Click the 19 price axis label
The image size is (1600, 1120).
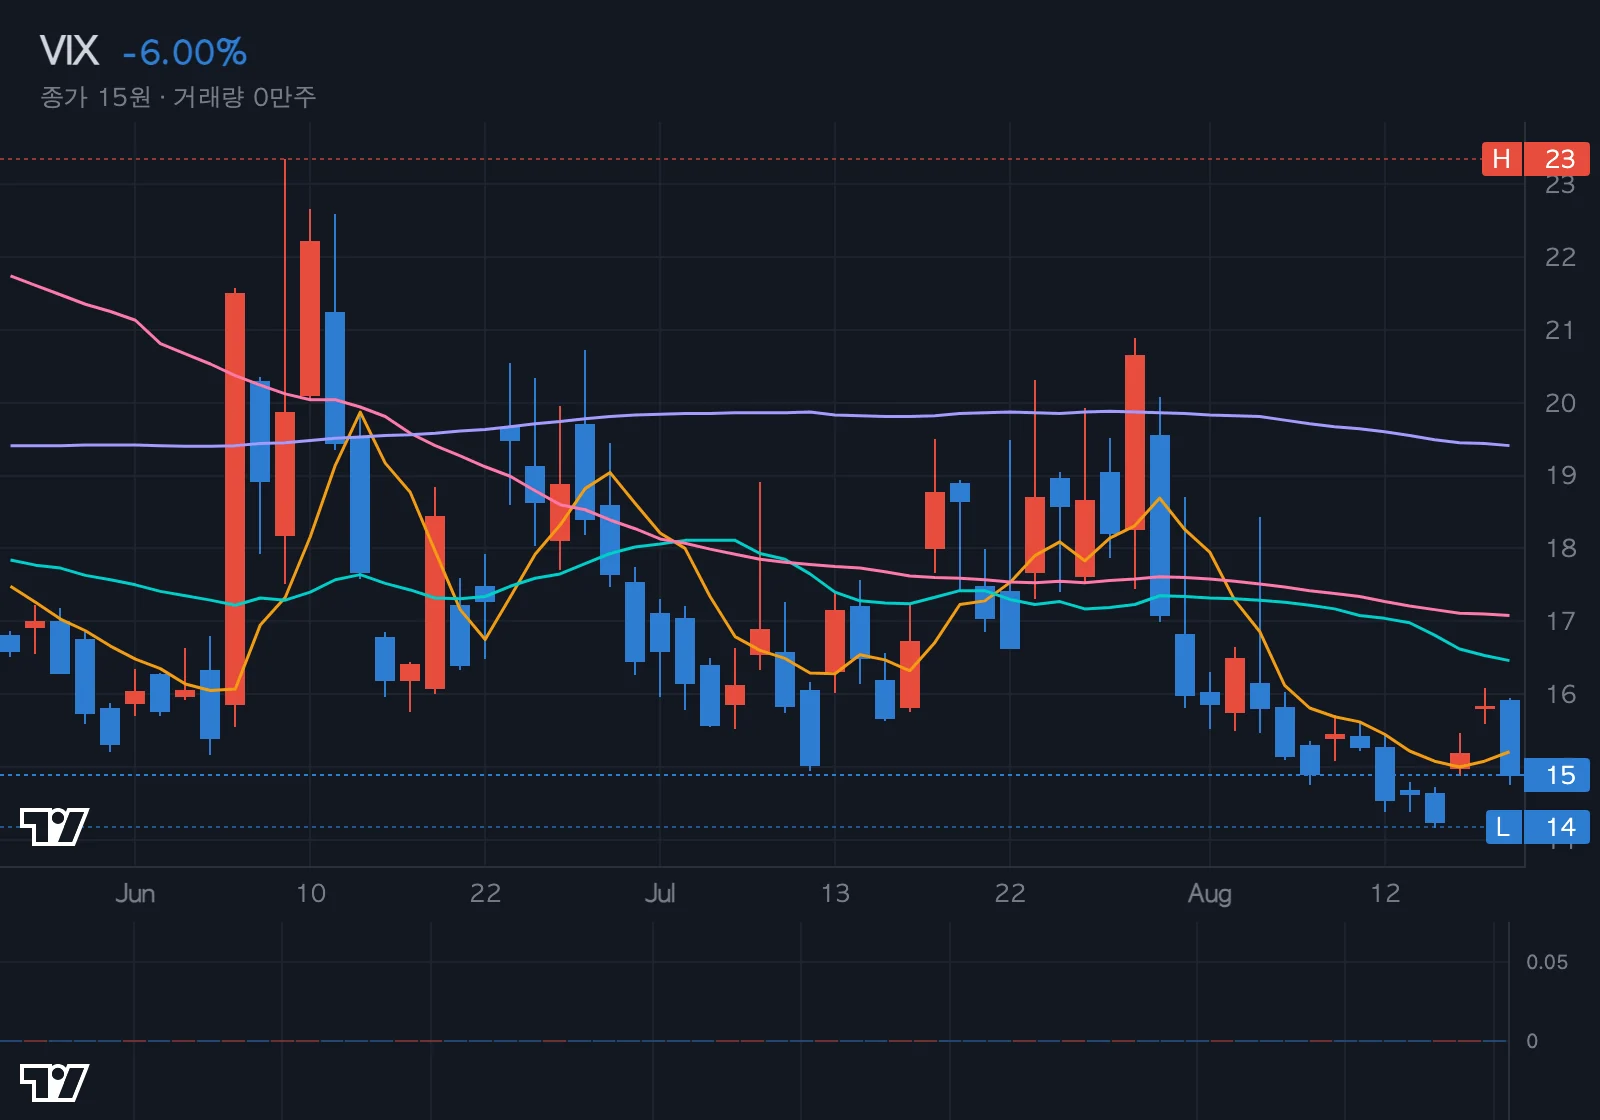1560,475
